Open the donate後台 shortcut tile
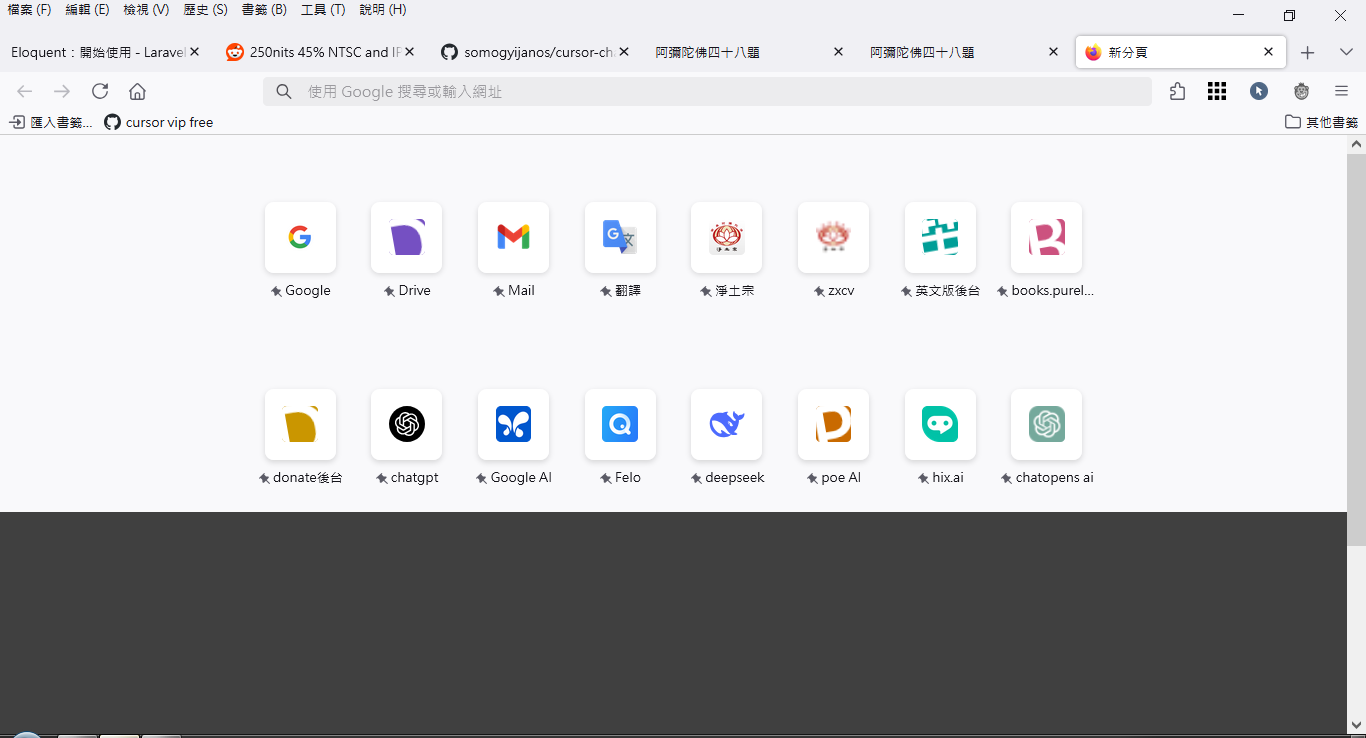The height and width of the screenshot is (738, 1366). click(300, 425)
